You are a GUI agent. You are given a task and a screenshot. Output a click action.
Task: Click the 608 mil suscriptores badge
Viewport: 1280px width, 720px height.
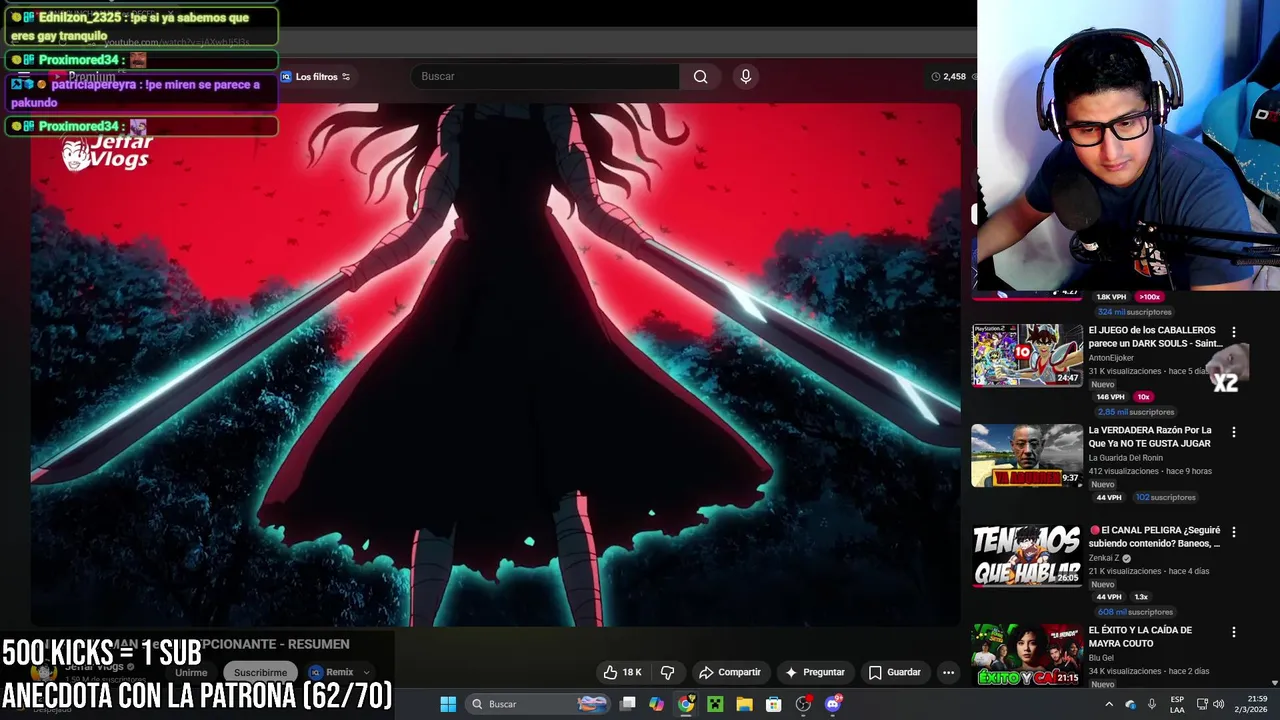(x=1135, y=612)
